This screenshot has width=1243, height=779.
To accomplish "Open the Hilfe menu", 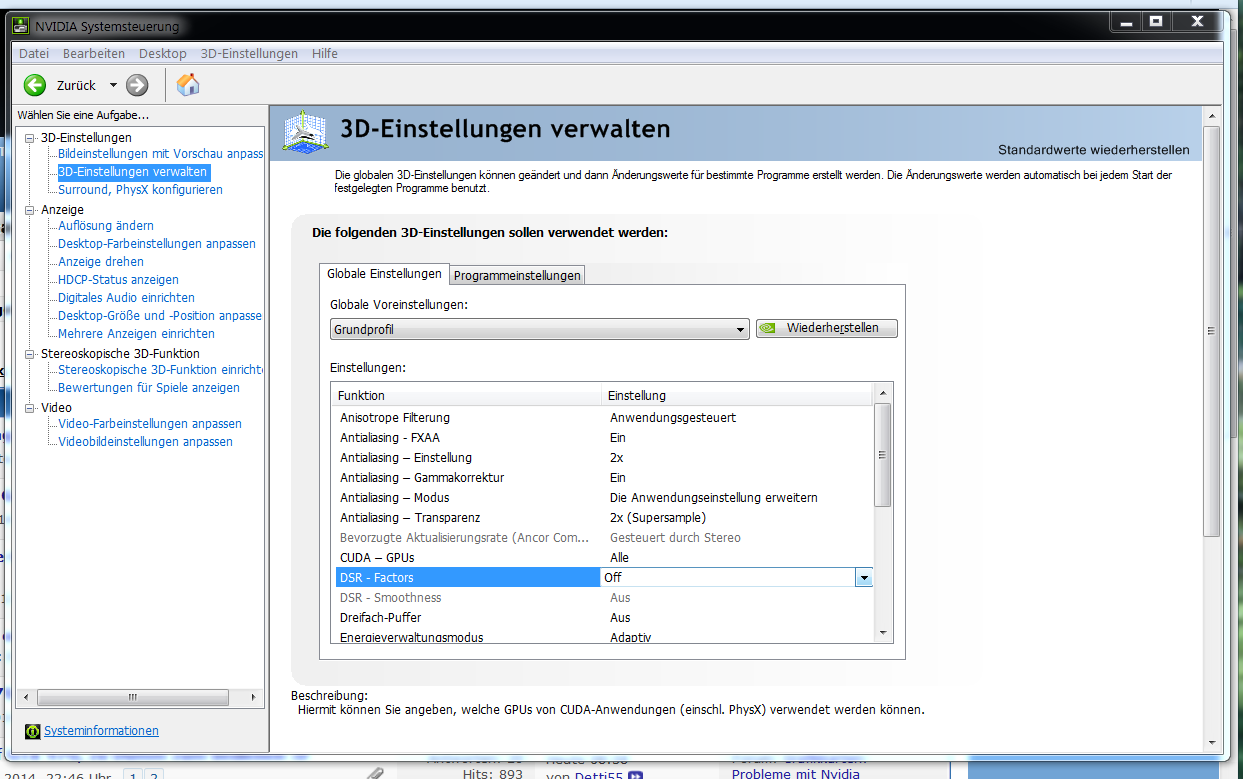I will coord(325,54).
